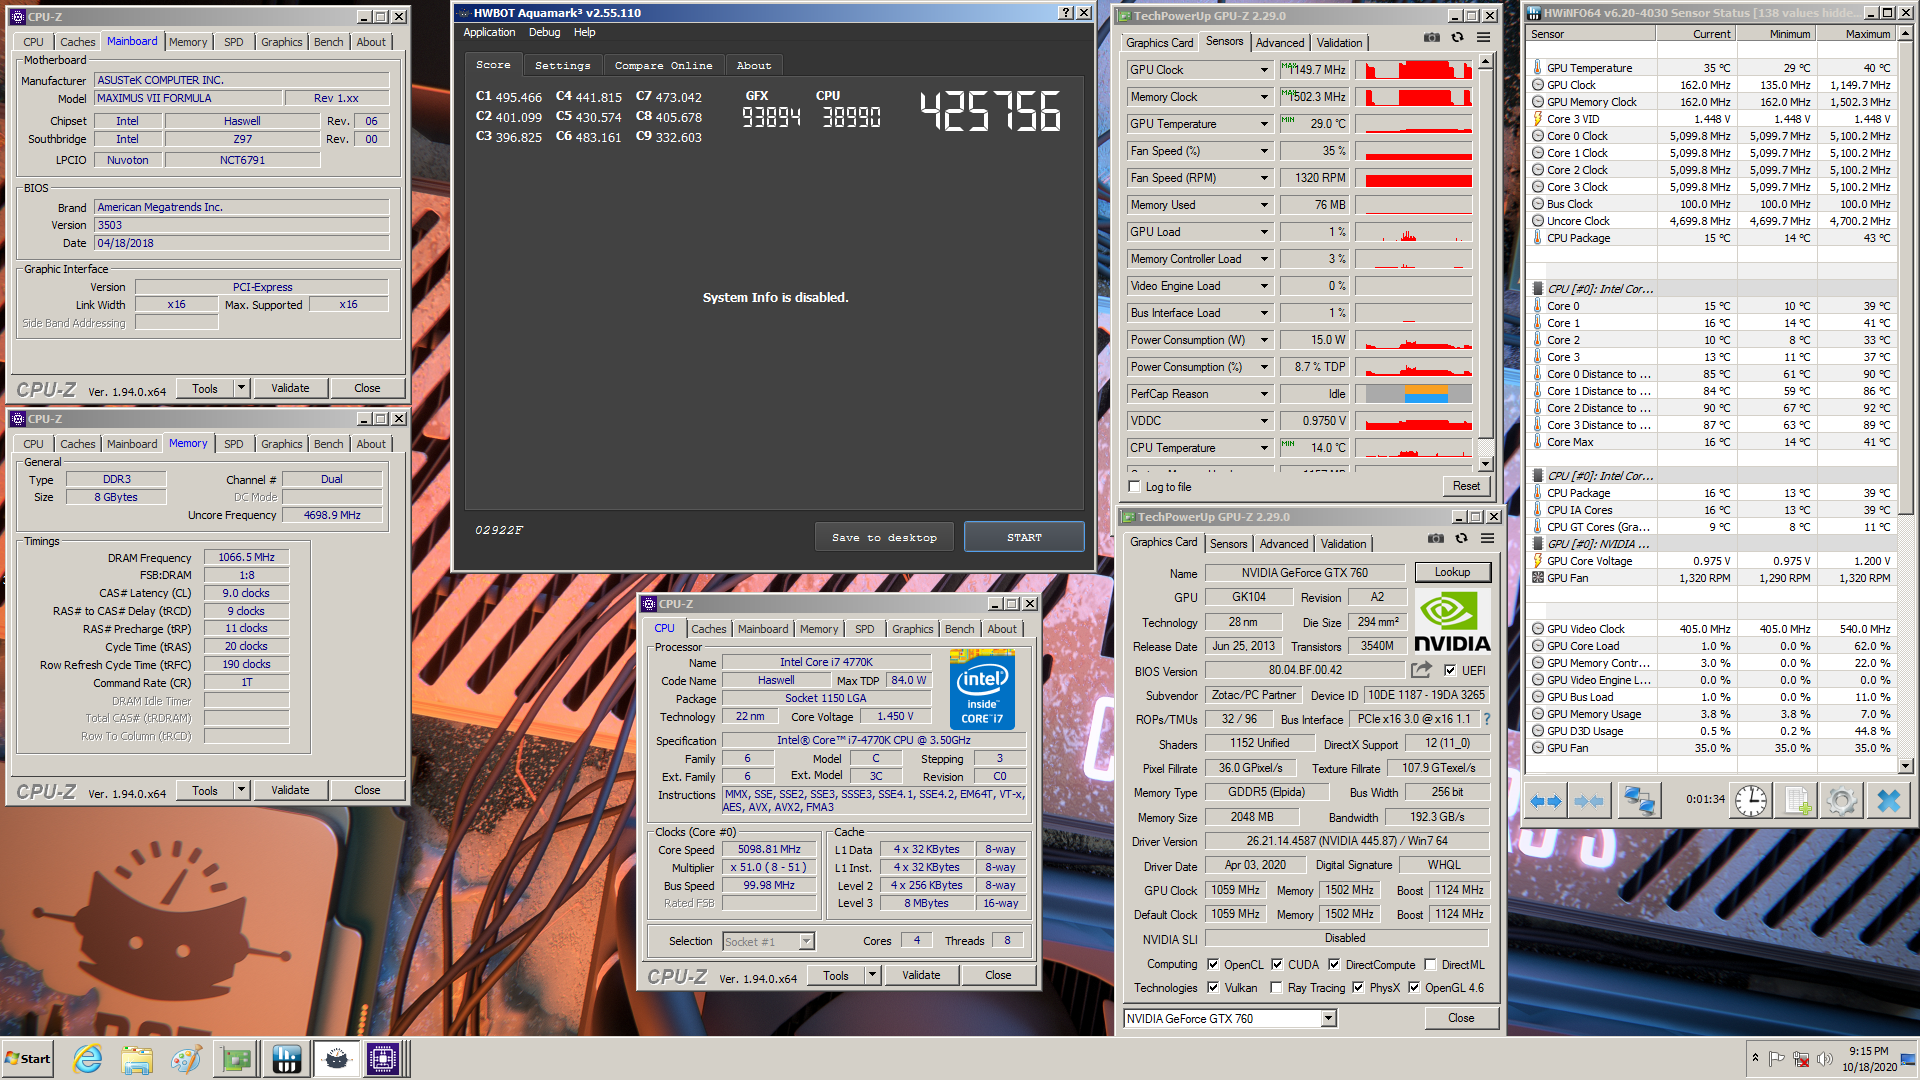Click the HWiNFO clock reset icon

click(x=1751, y=801)
